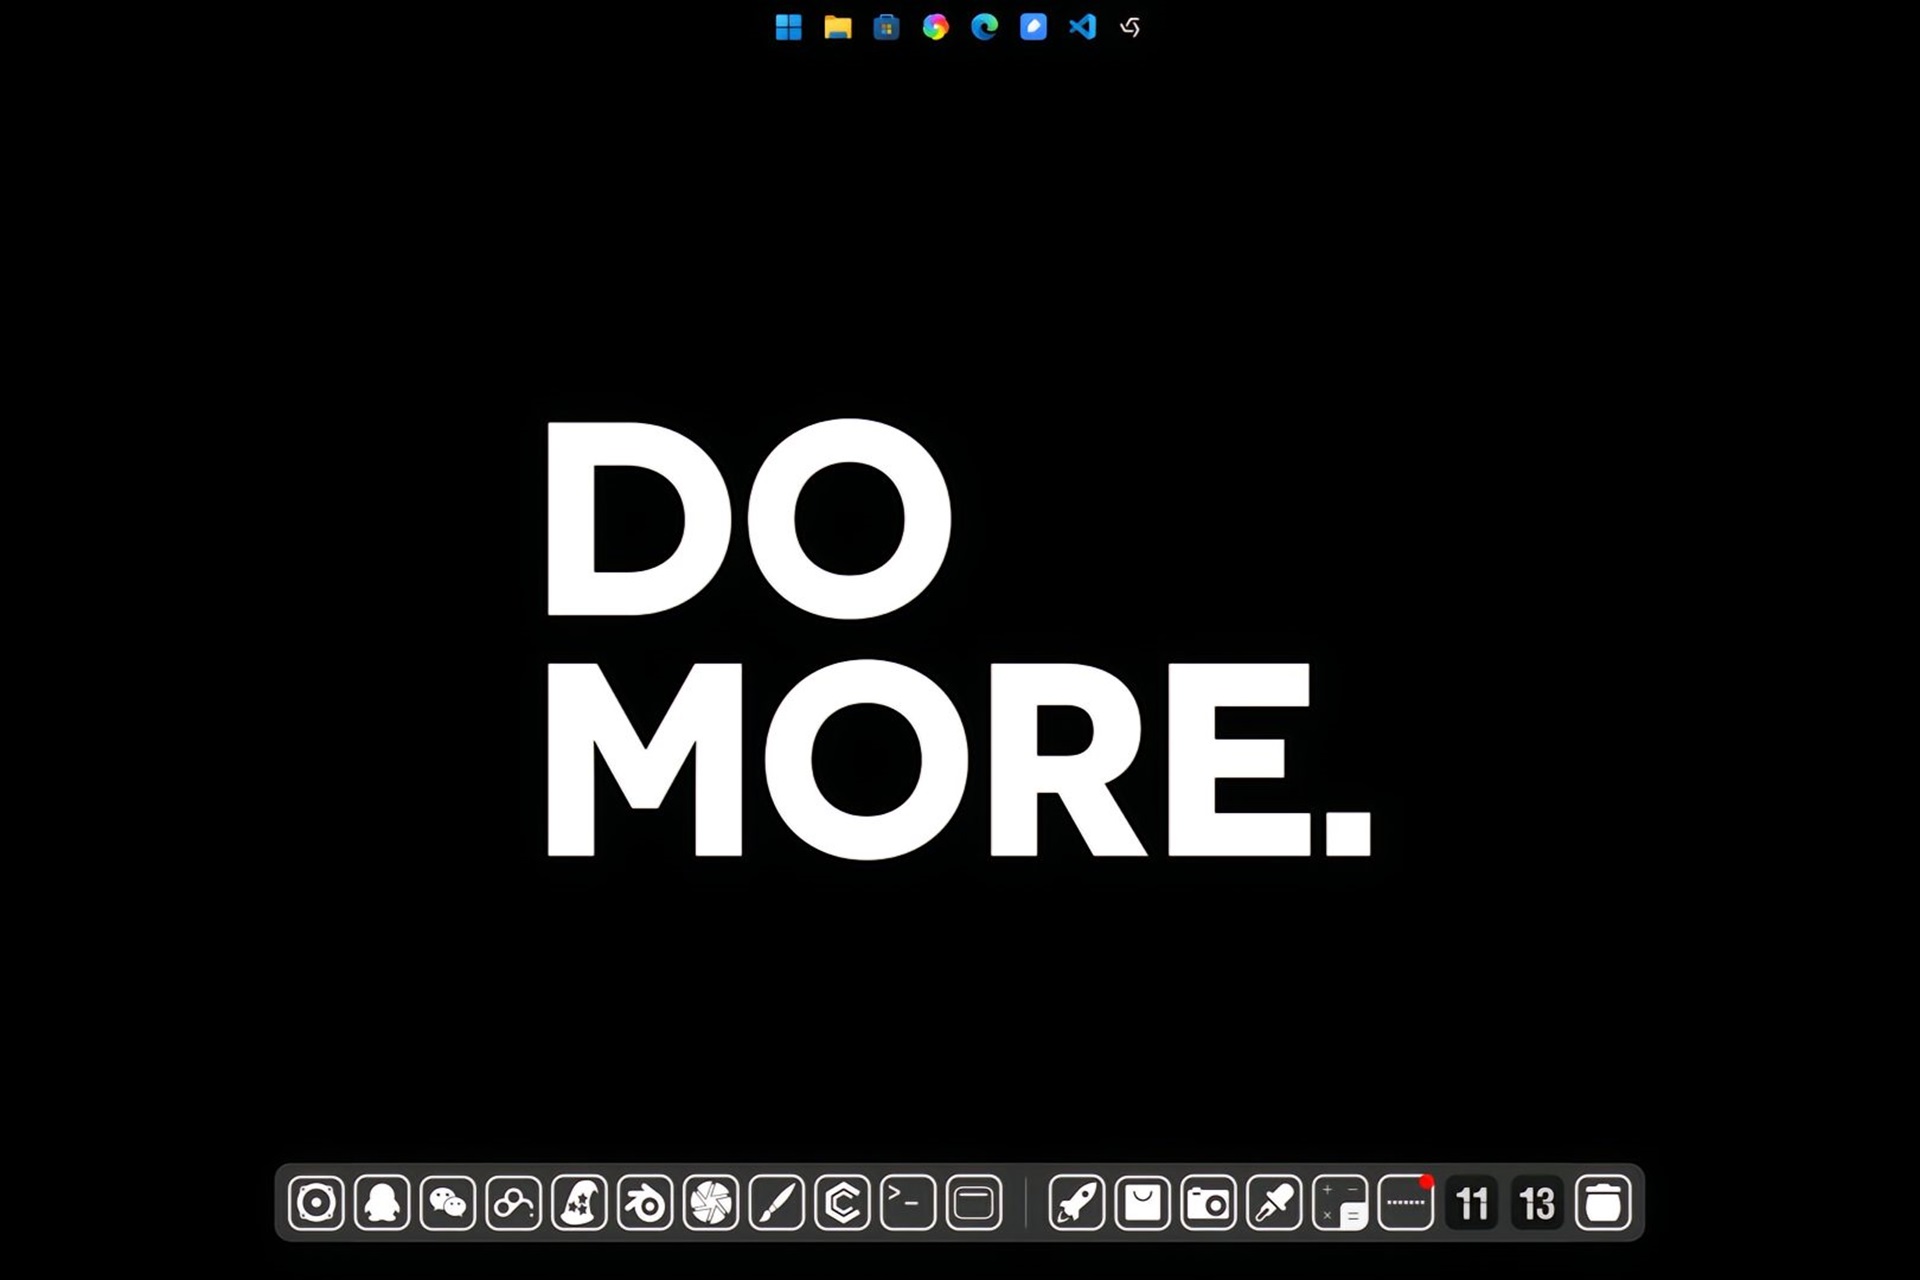This screenshot has height=1280, width=1920.
Task: Launch Visual Studio Code
Action: pos(1082,27)
